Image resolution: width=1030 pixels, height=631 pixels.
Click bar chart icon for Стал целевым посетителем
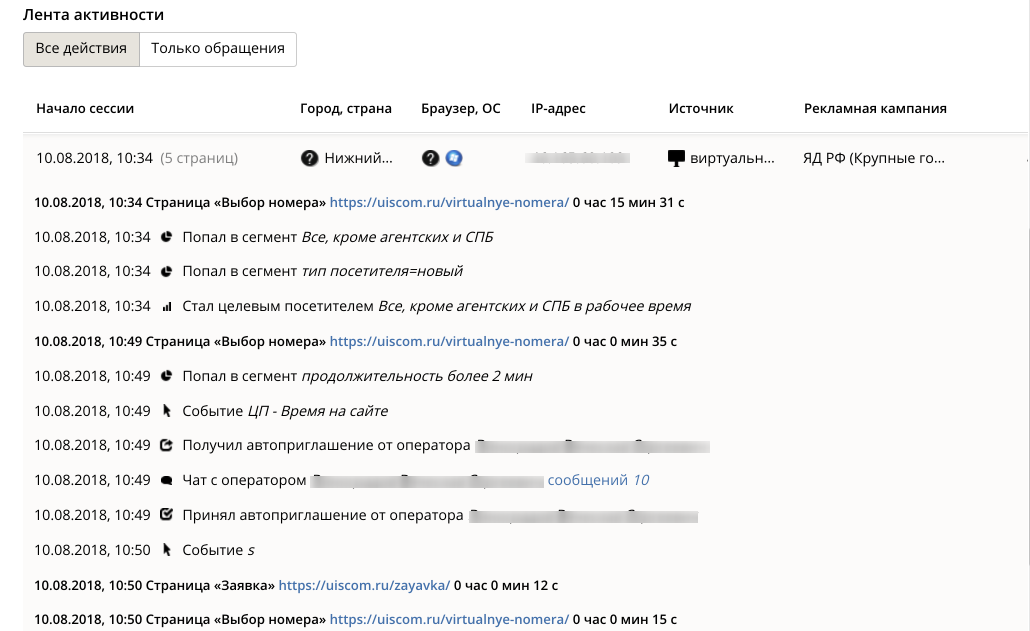pos(167,306)
